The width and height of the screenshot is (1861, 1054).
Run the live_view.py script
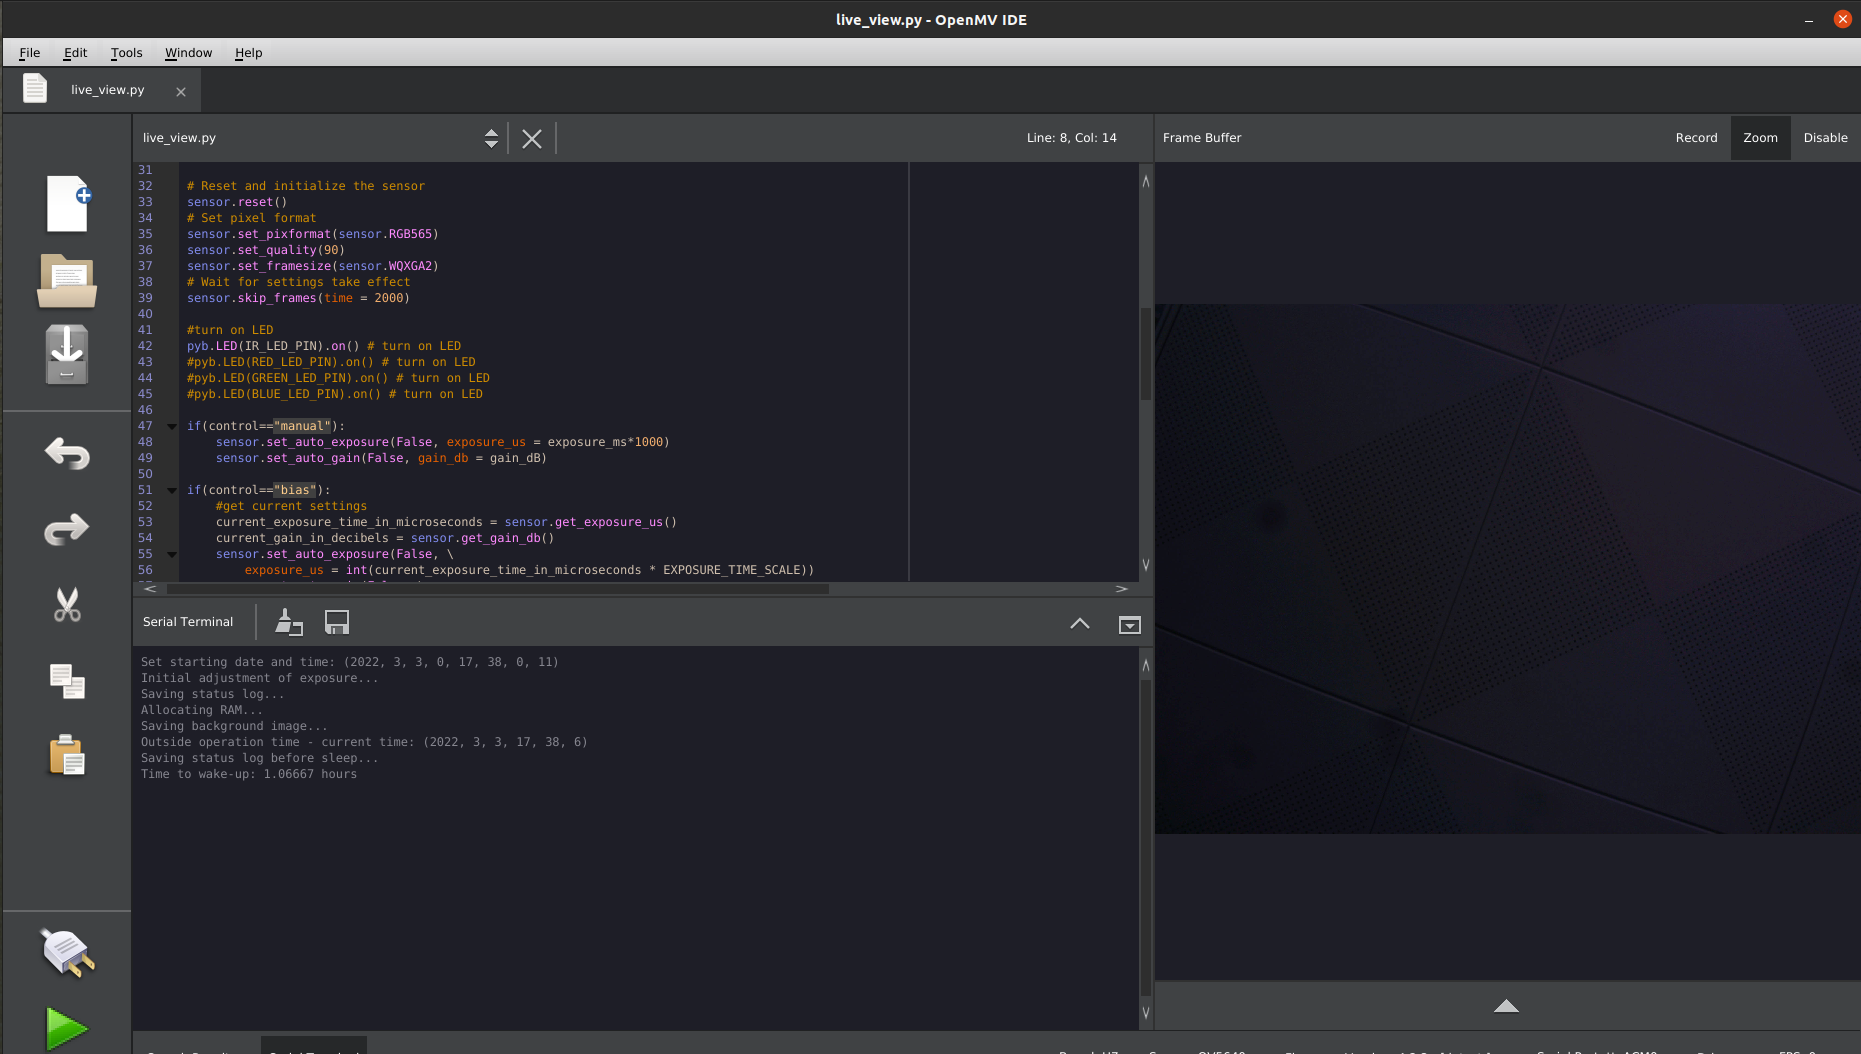click(66, 1028)
